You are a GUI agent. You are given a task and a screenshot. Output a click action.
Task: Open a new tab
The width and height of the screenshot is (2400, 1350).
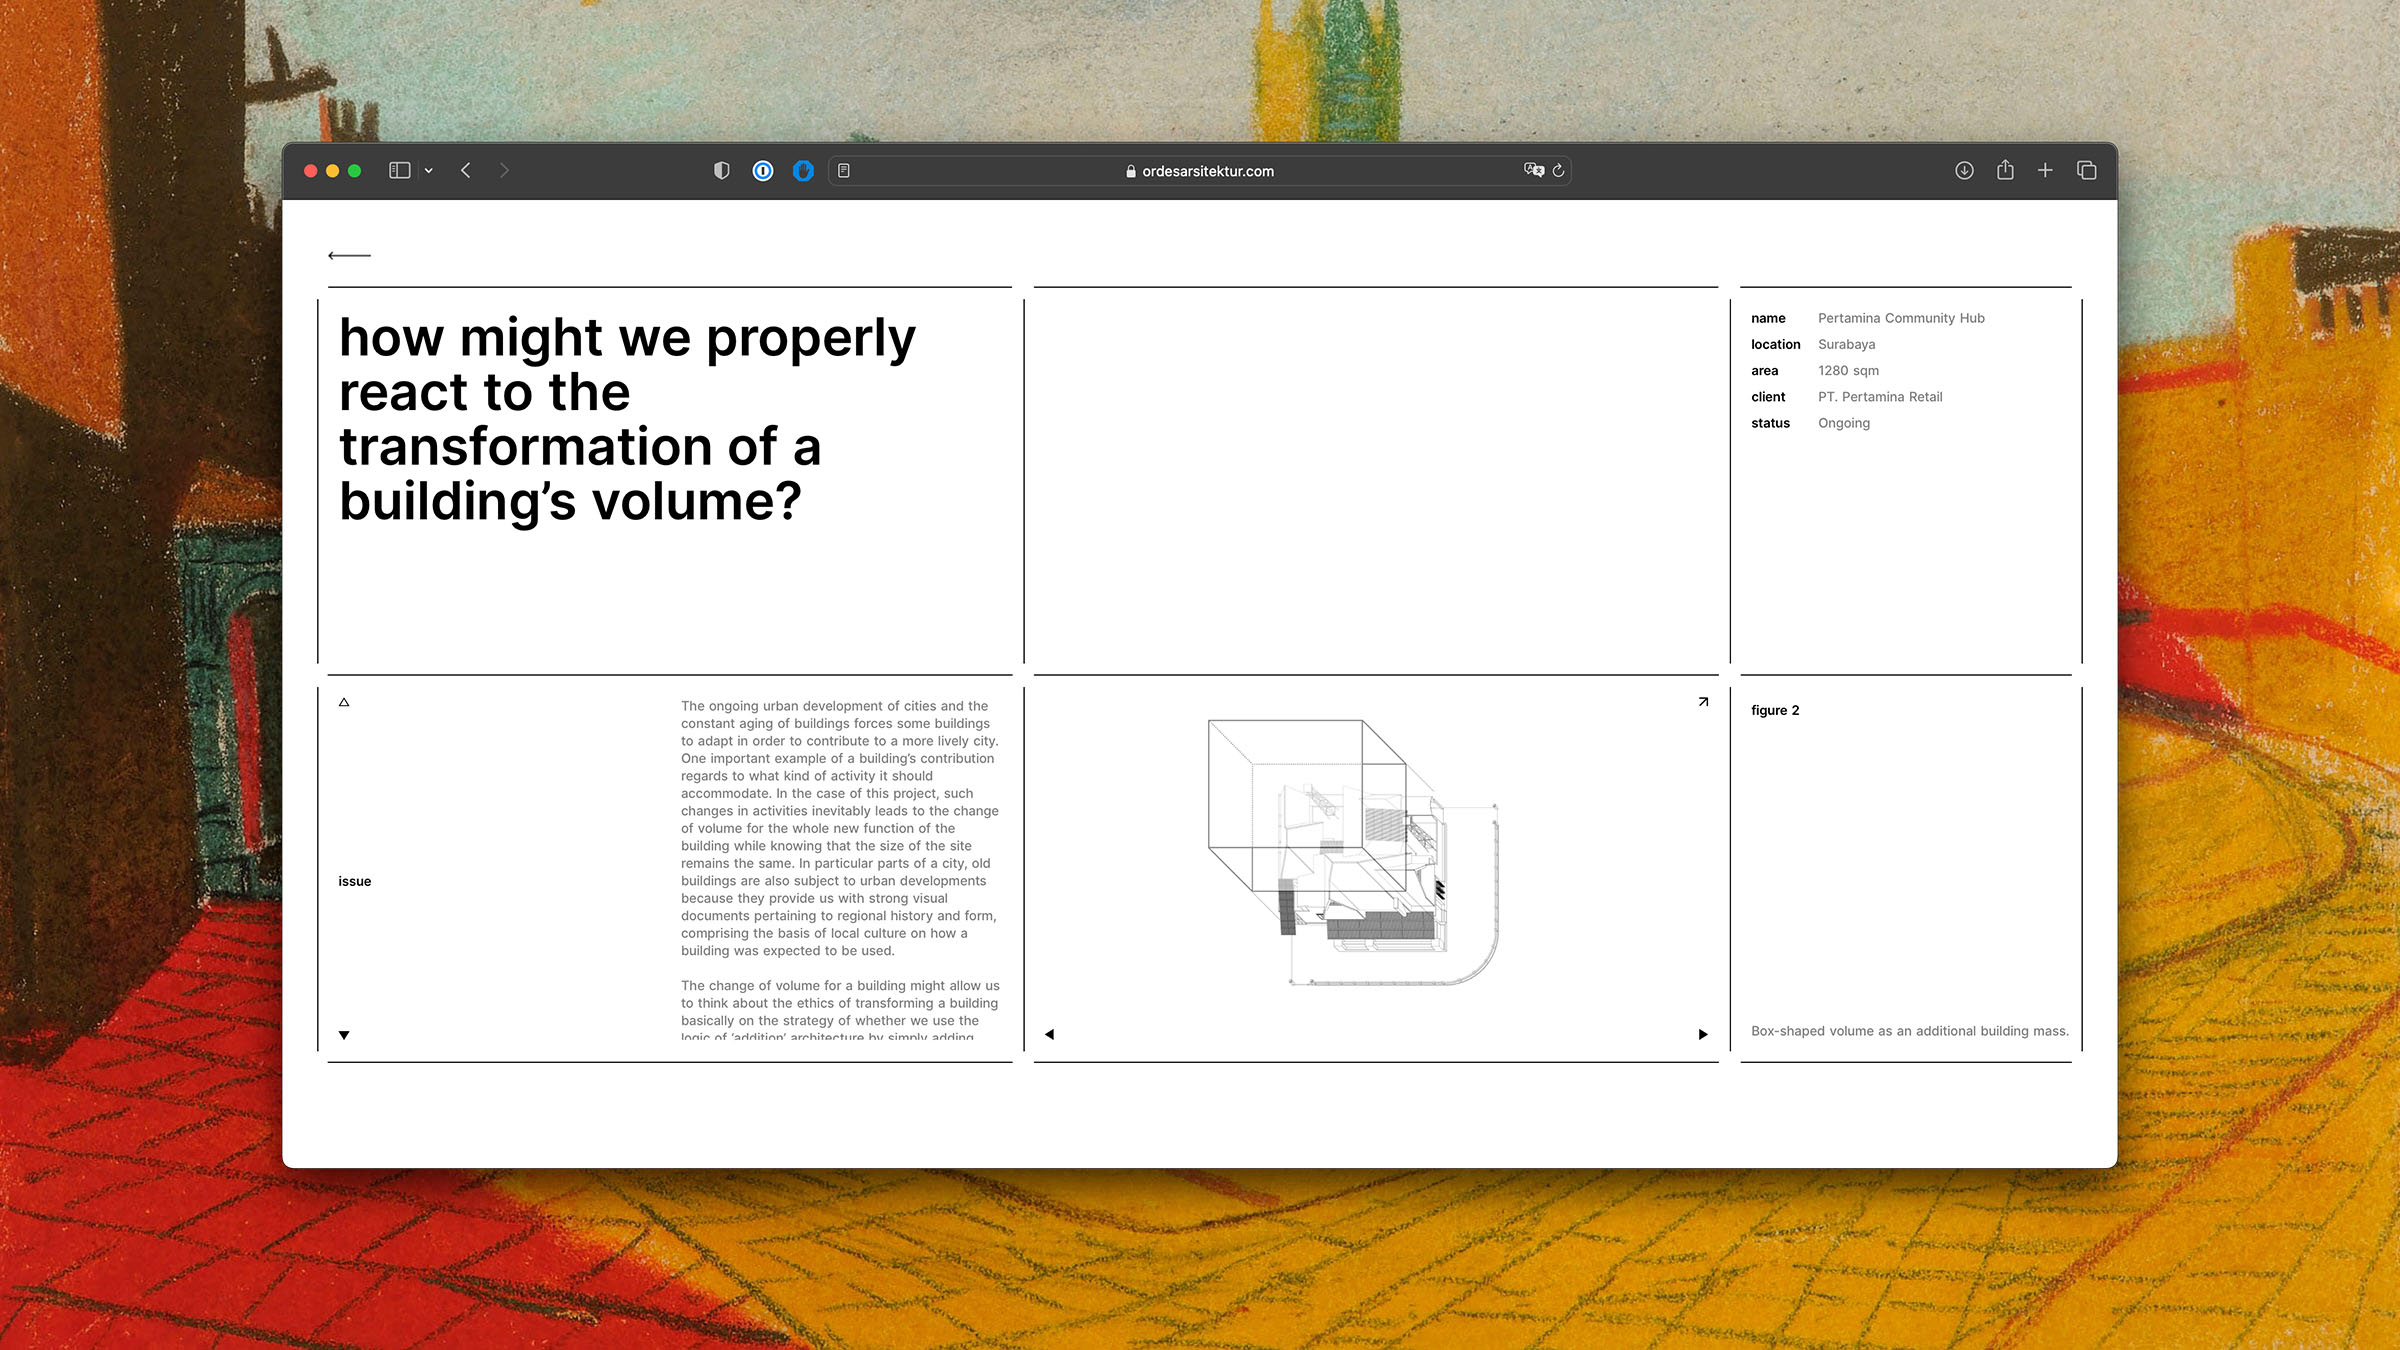pyautogui.click(x=2045, y=171)
